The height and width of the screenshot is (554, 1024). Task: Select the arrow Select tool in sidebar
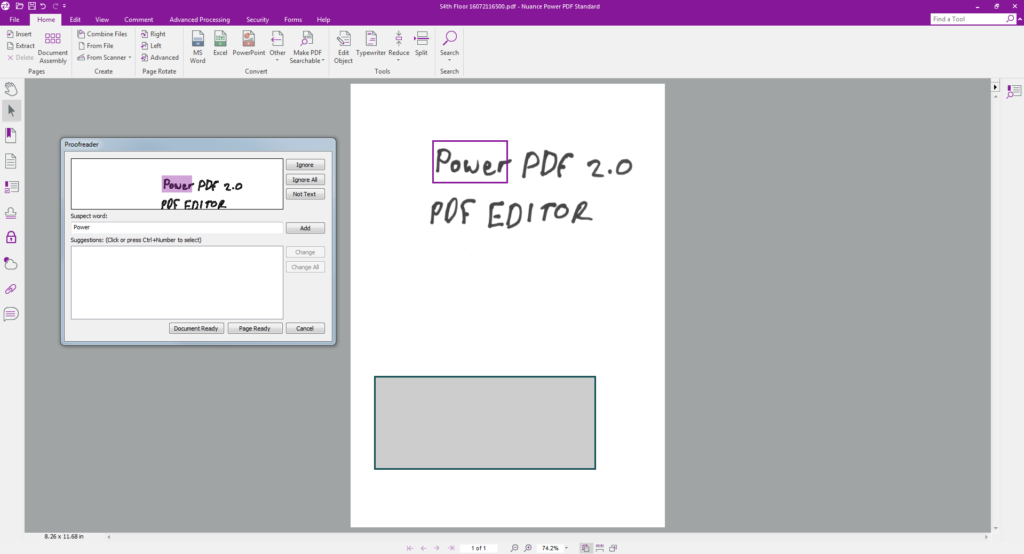(11, 110)
